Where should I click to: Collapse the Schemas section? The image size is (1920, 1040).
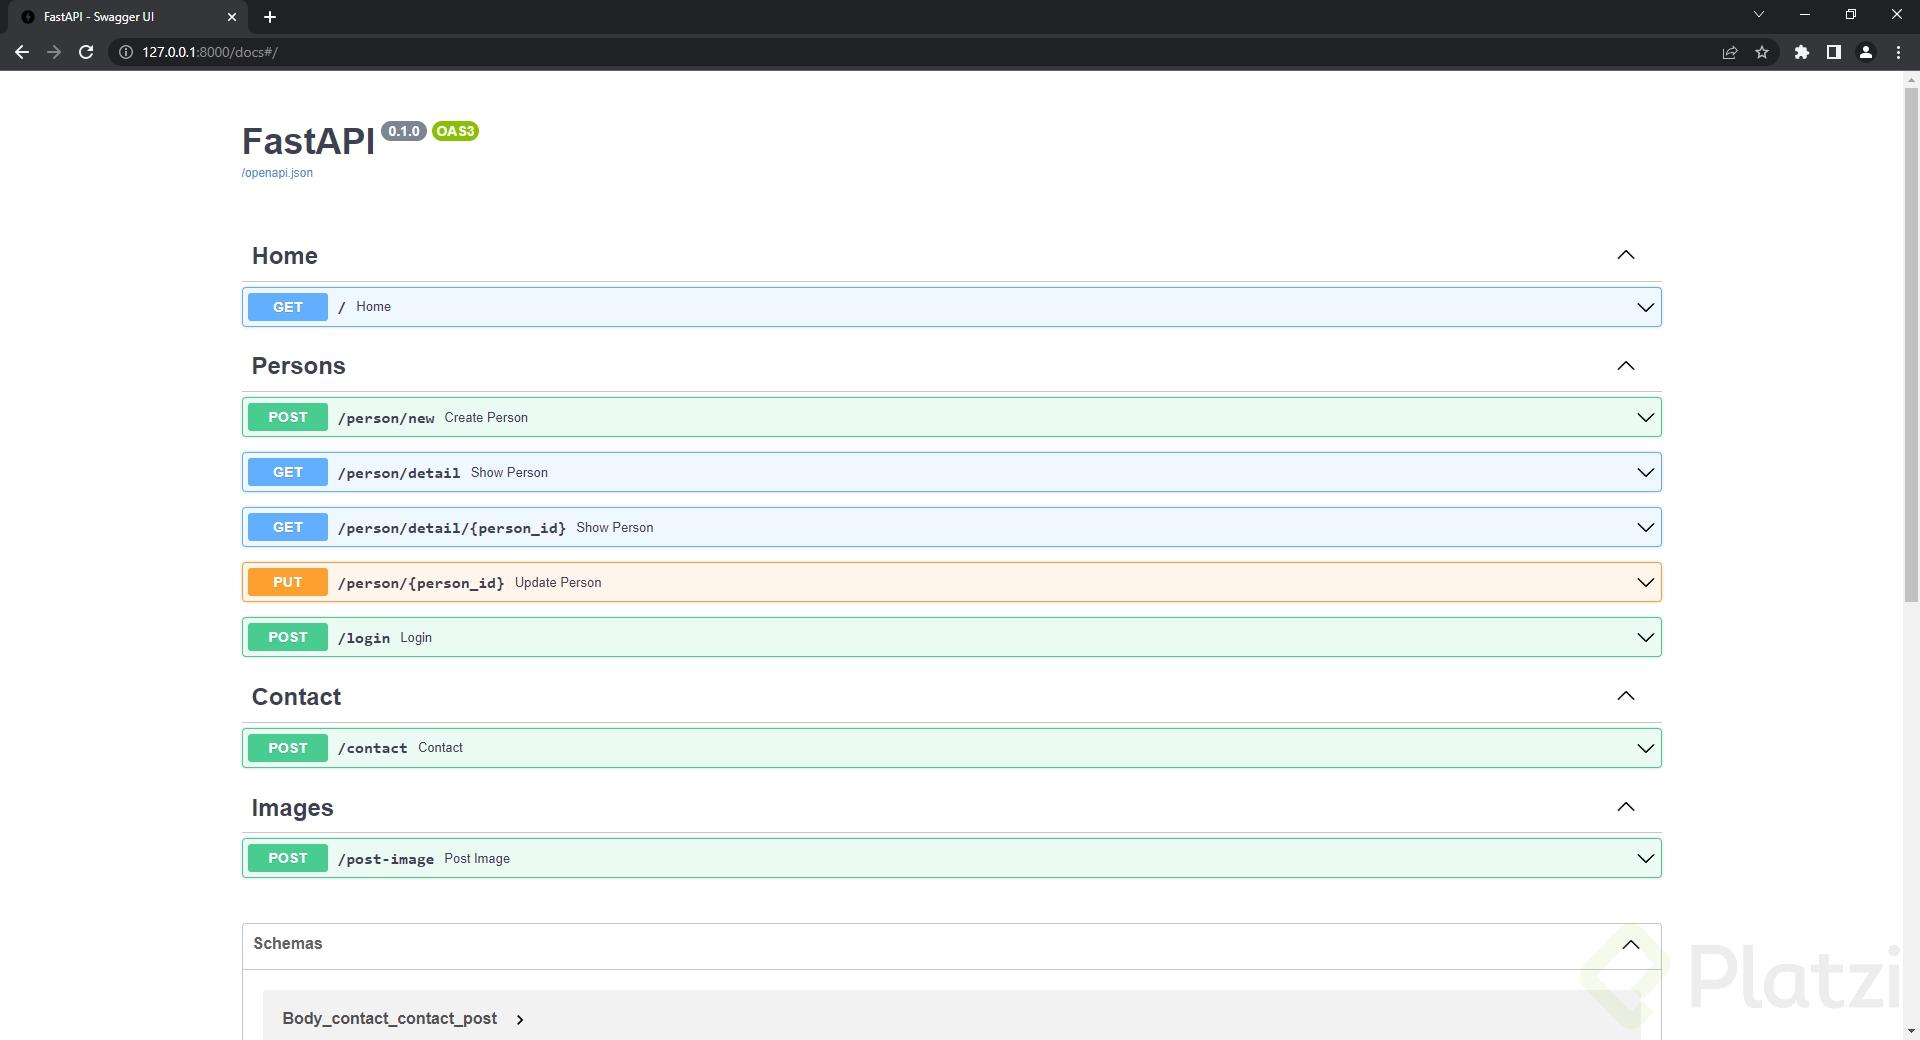(x=1631, y=945)
